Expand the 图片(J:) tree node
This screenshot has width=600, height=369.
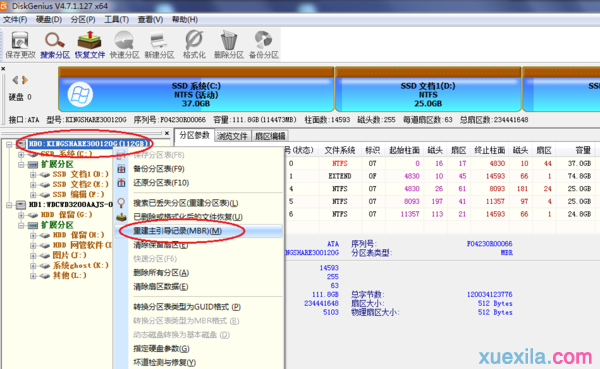coord(33,255)
